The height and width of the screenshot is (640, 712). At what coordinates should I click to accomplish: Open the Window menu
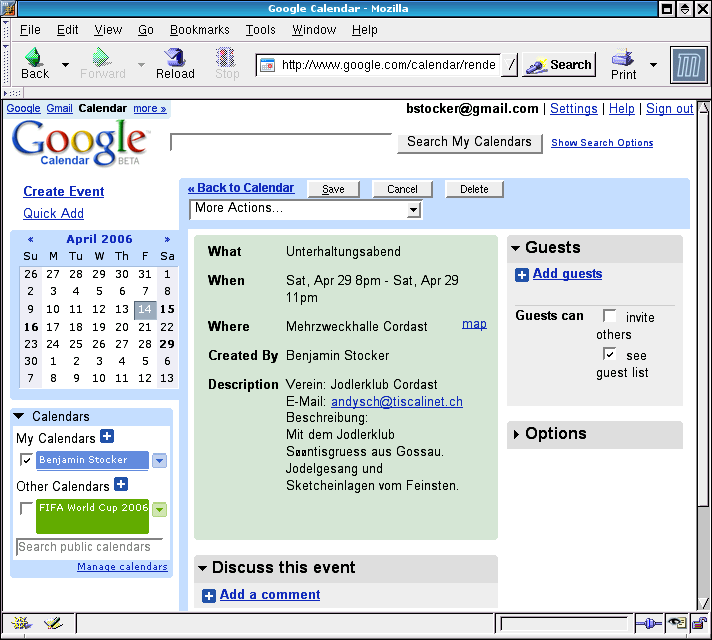click(x=314, y=30)
